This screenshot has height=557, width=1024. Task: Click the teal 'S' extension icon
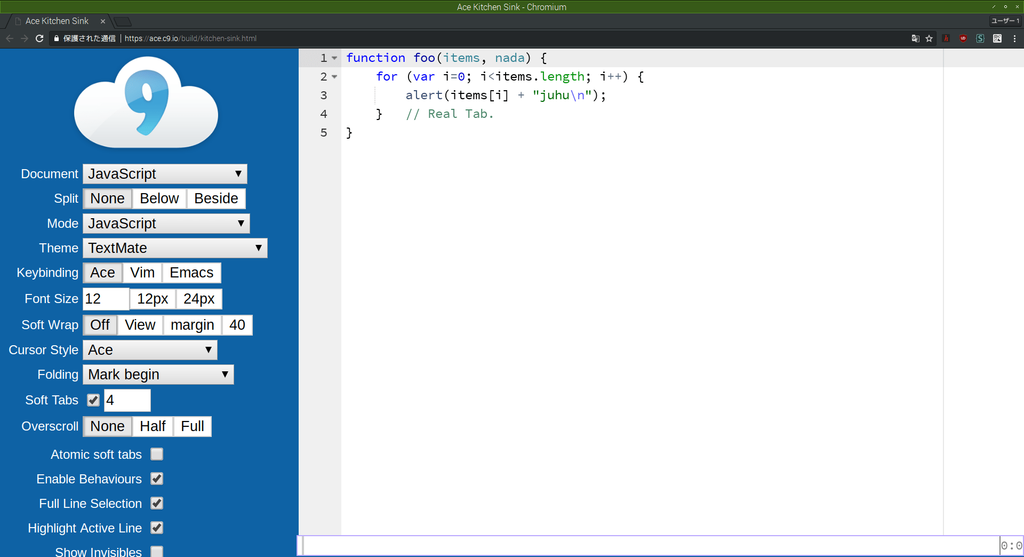pyautogui.click(x=980, y=39)
